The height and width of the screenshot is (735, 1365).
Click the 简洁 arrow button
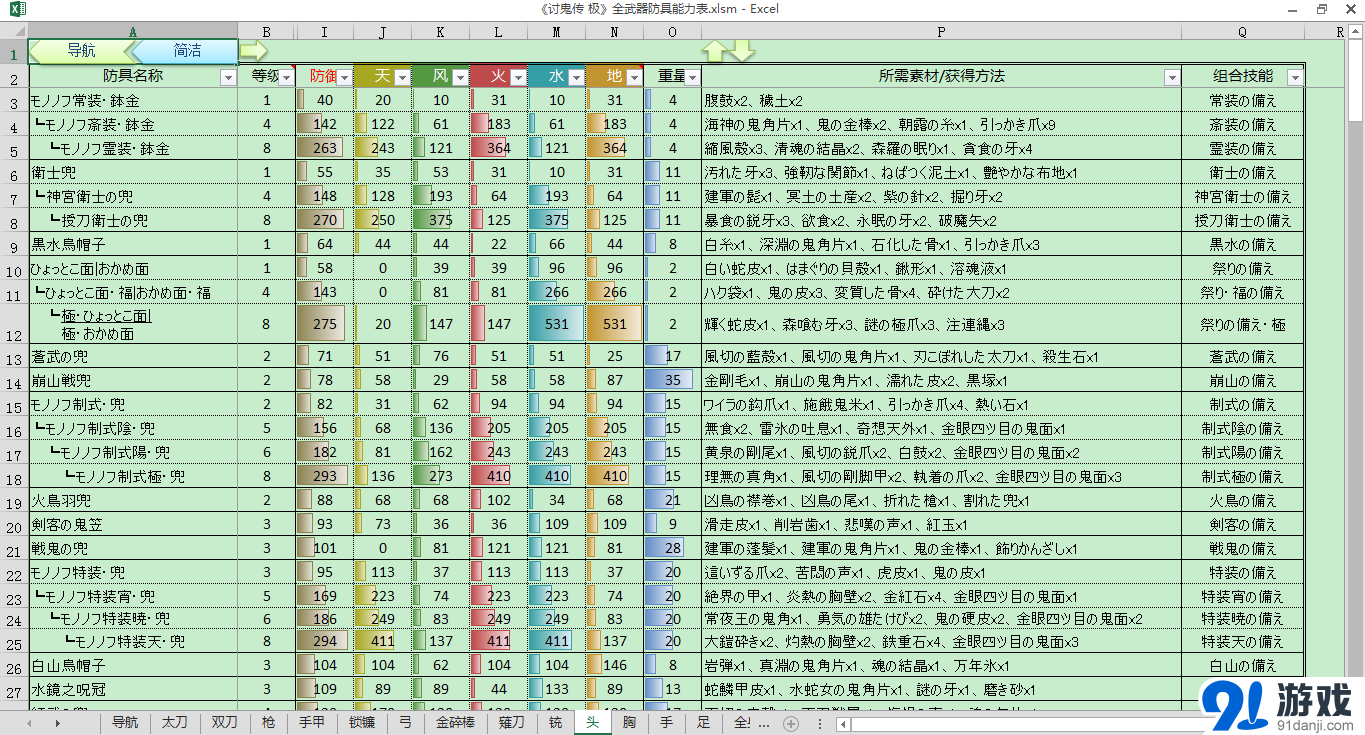point(186,50)
